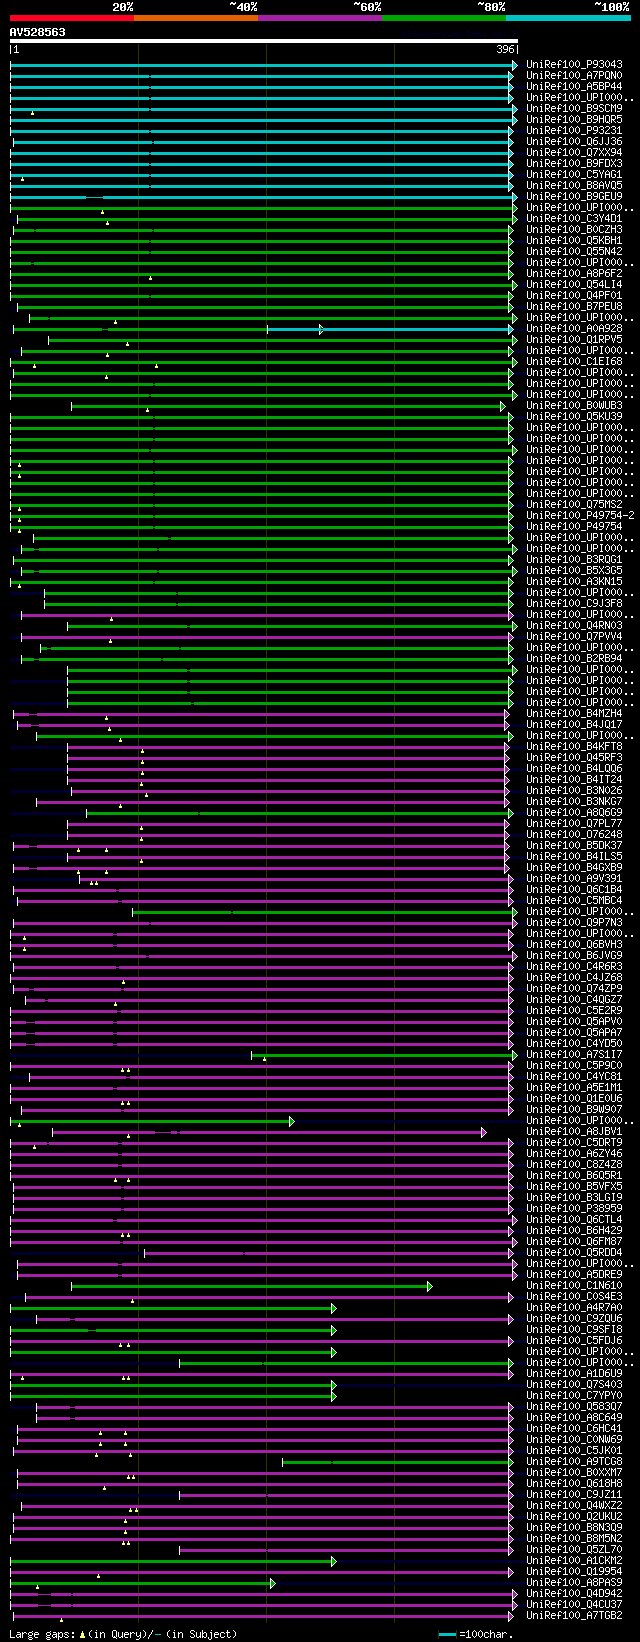Click the cyan alignment bar for UniRef100_P93043

tap(264, 65)
